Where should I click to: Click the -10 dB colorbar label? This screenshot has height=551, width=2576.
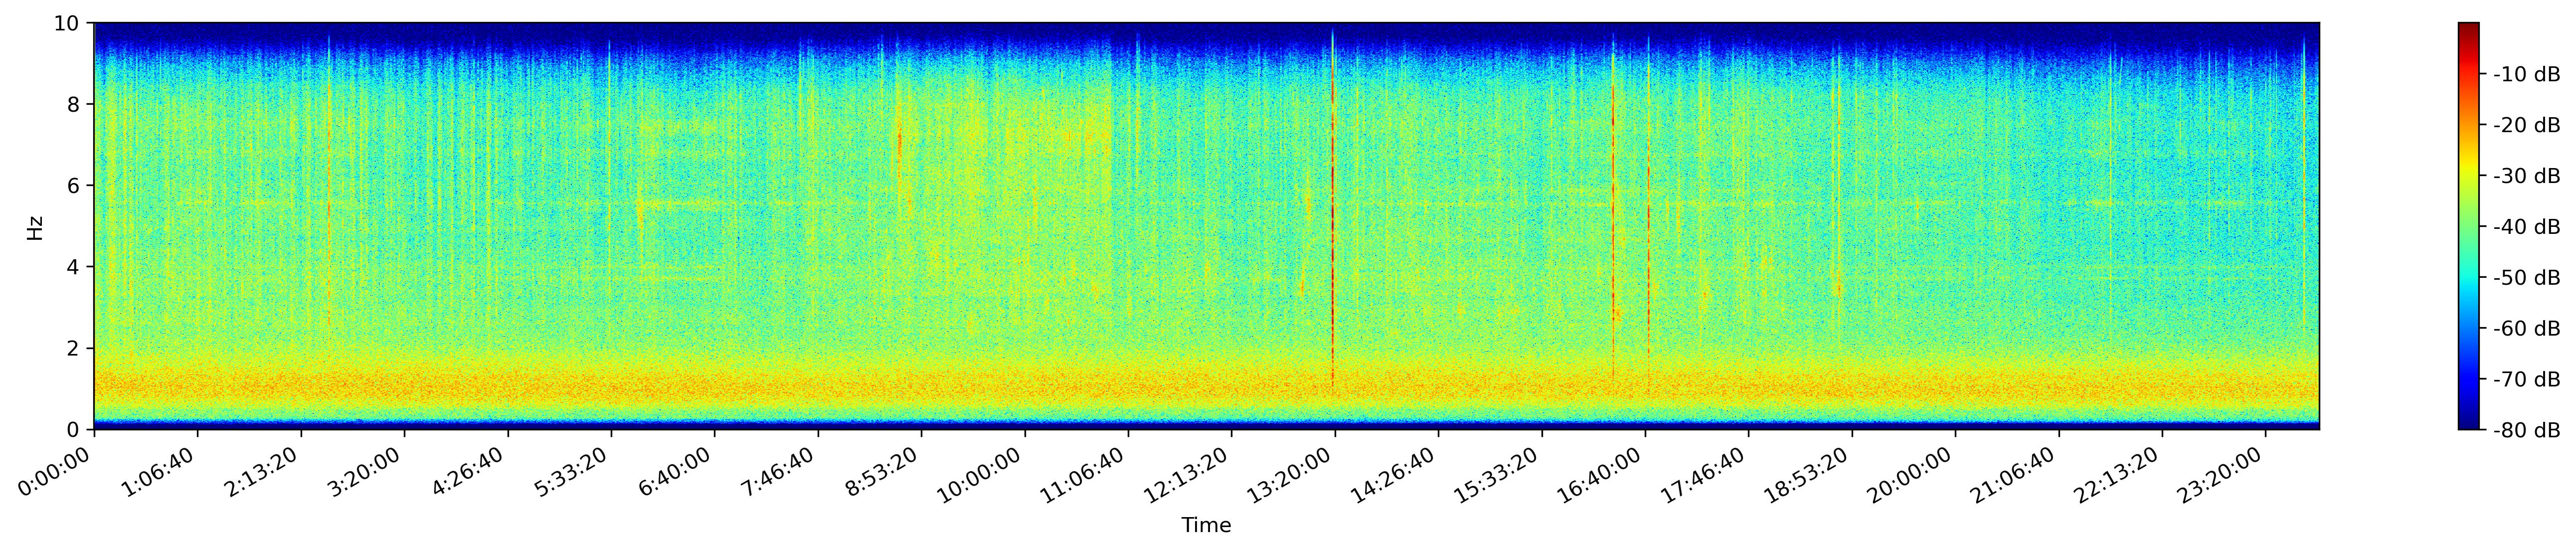pos(2526,74)
